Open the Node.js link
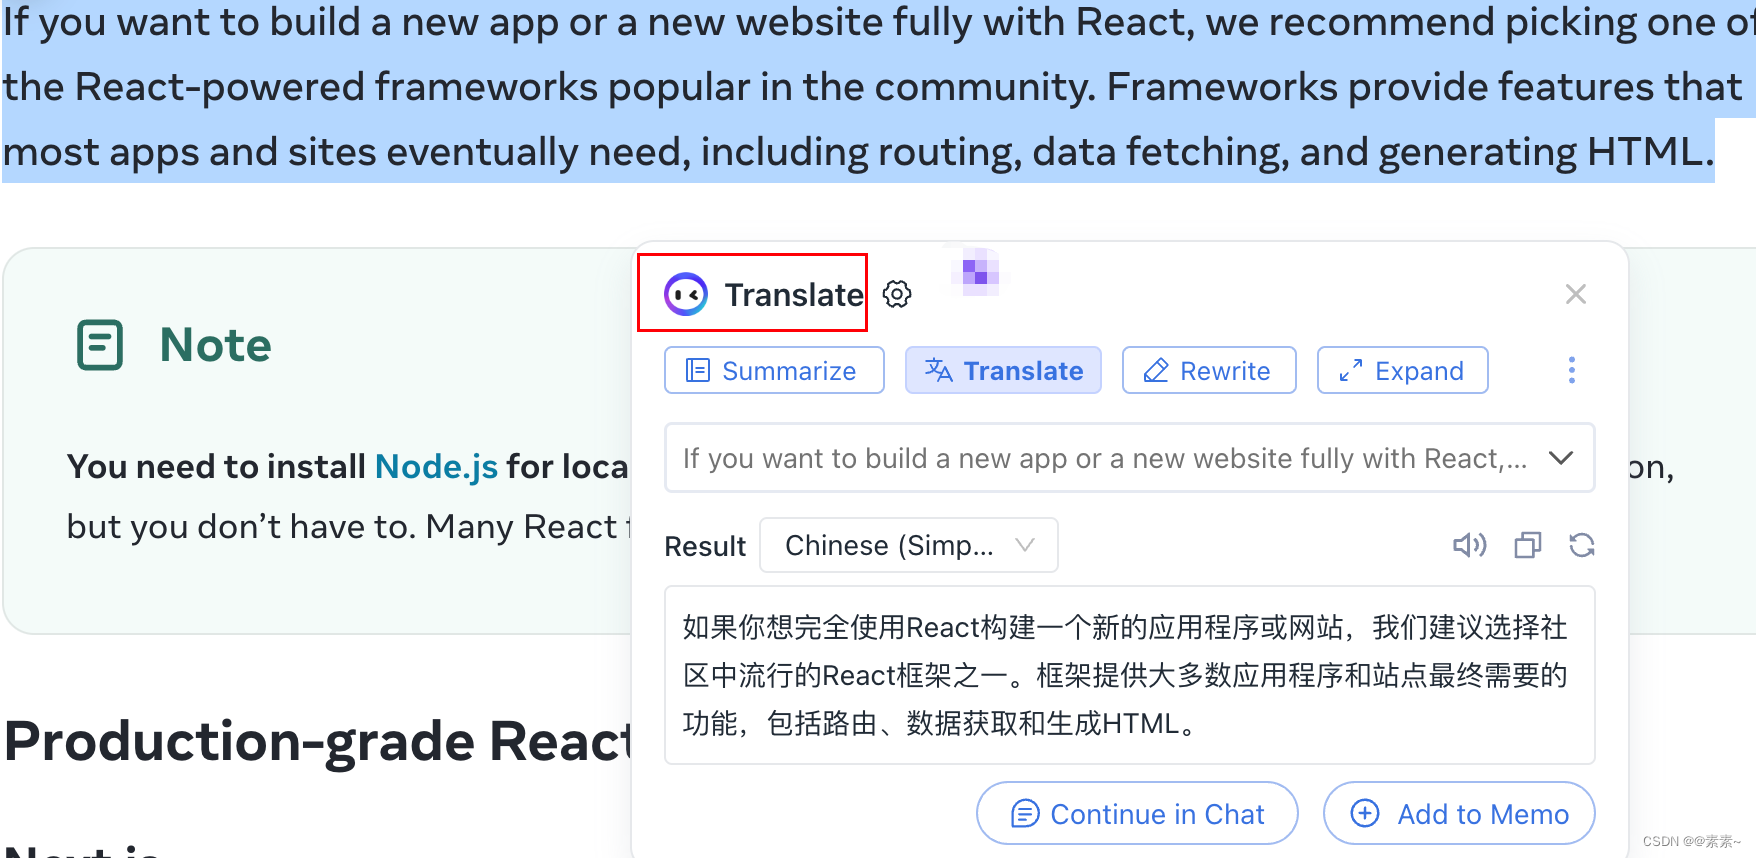 [x=436, y=467]
